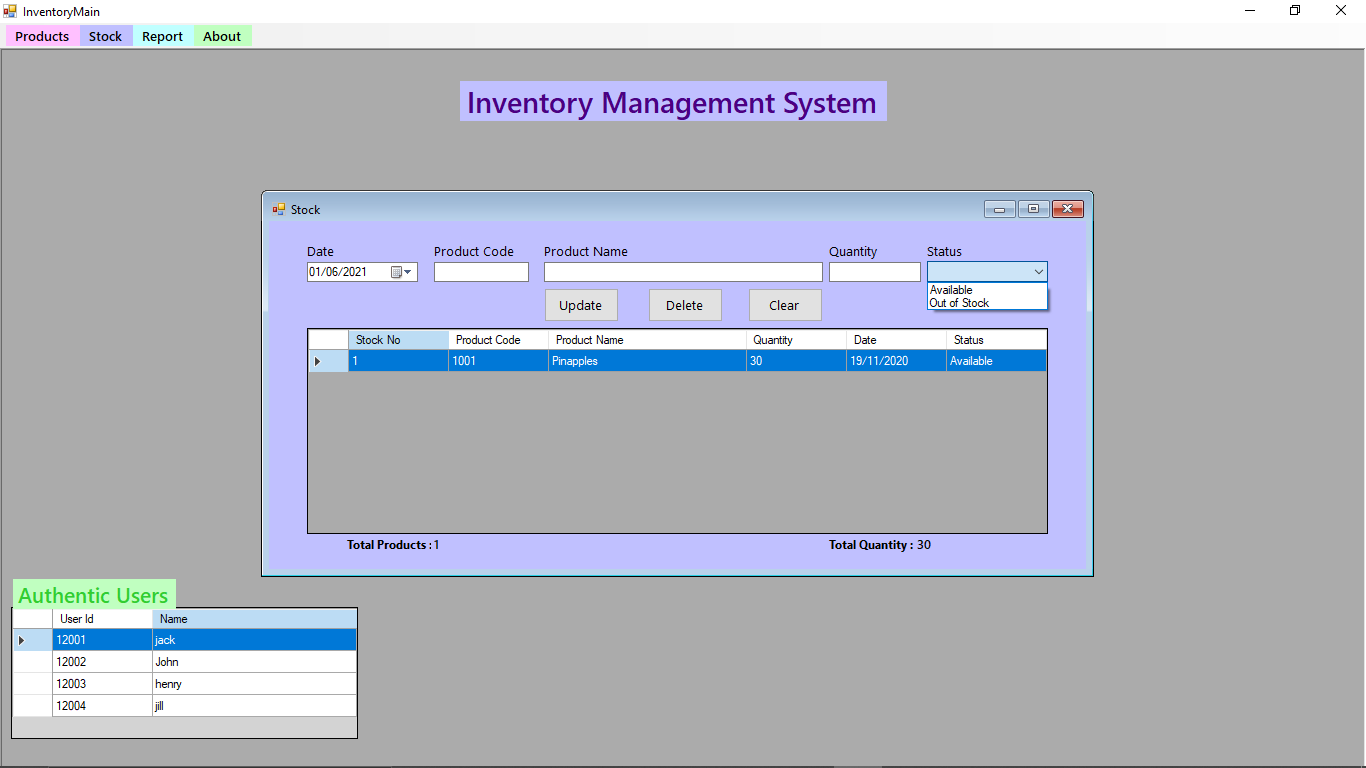Click the InventoryMain app icon in title bar
Image resolution: width=1366 pixels, height=768 pixels.
tap(10, 11)
